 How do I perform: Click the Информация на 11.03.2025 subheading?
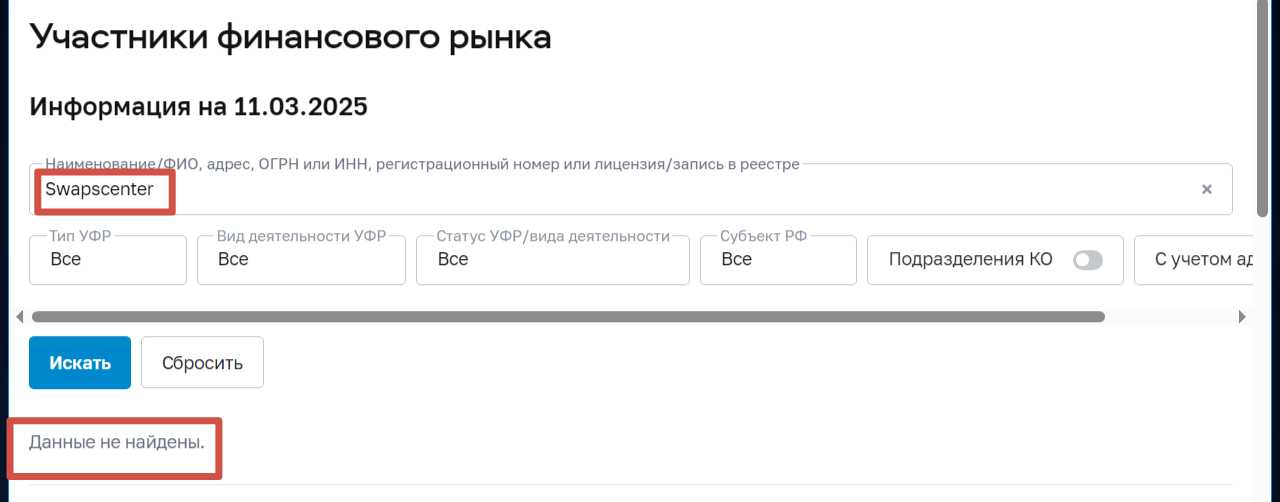pyautogui.click(x=199, y=106)
